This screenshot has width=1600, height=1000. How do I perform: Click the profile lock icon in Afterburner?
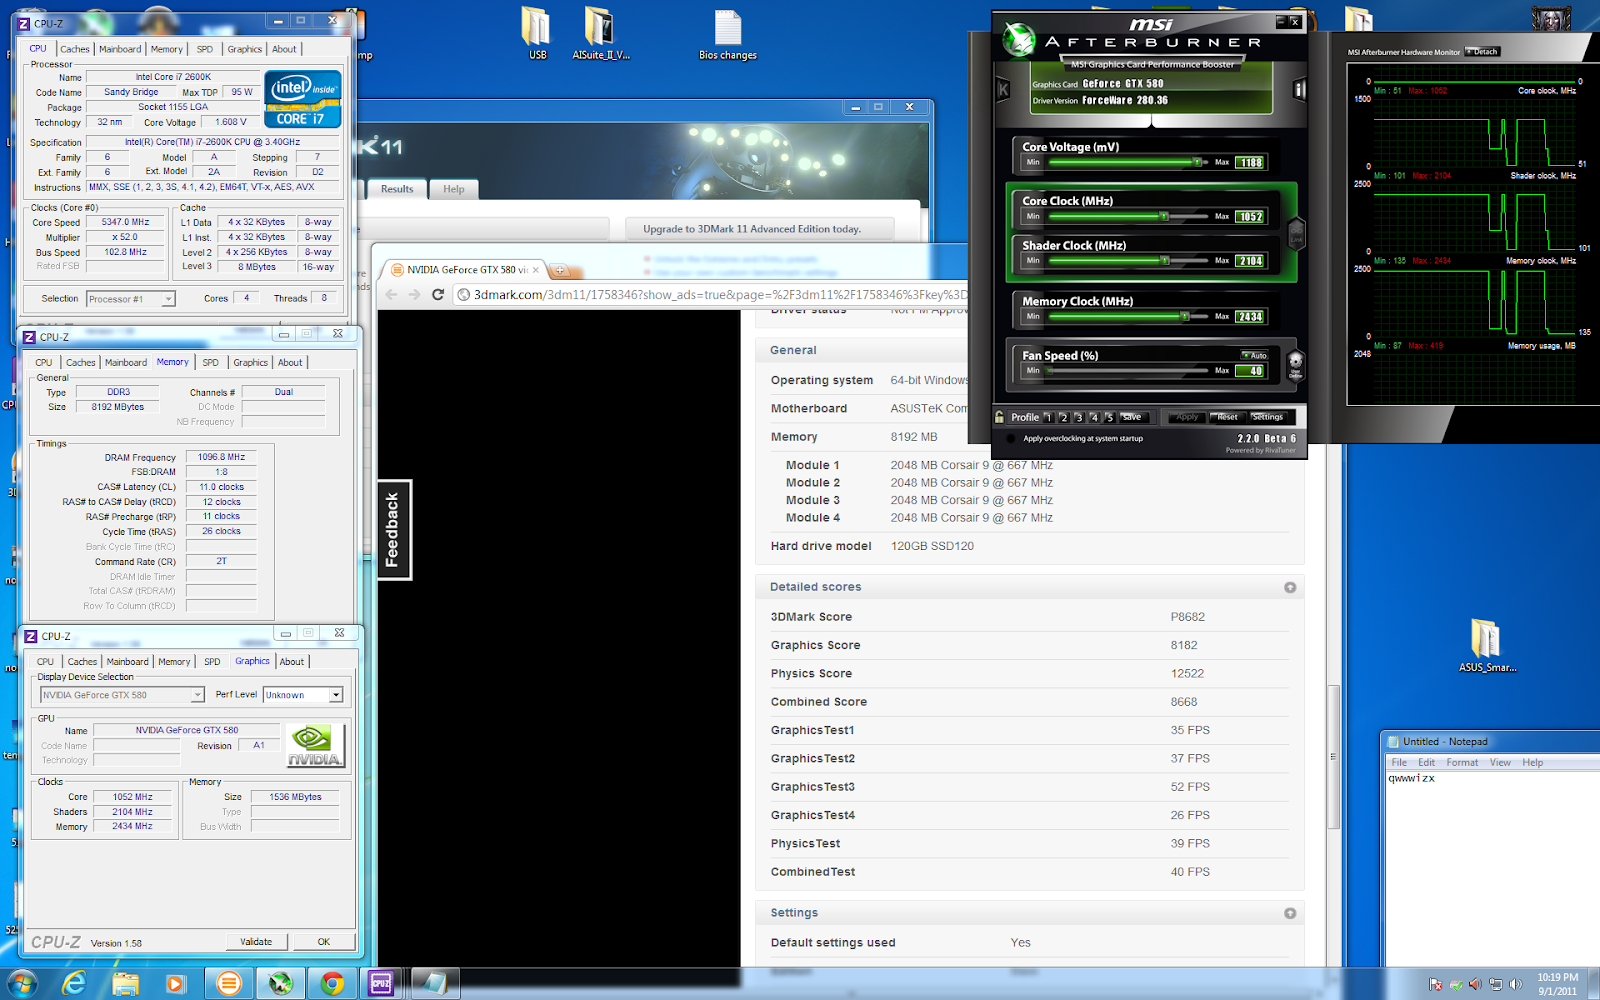pos(999,417)
